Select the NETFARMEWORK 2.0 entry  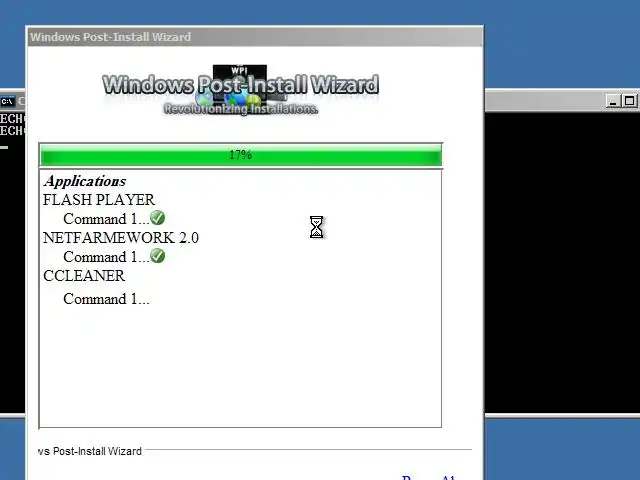coord(121,238)
